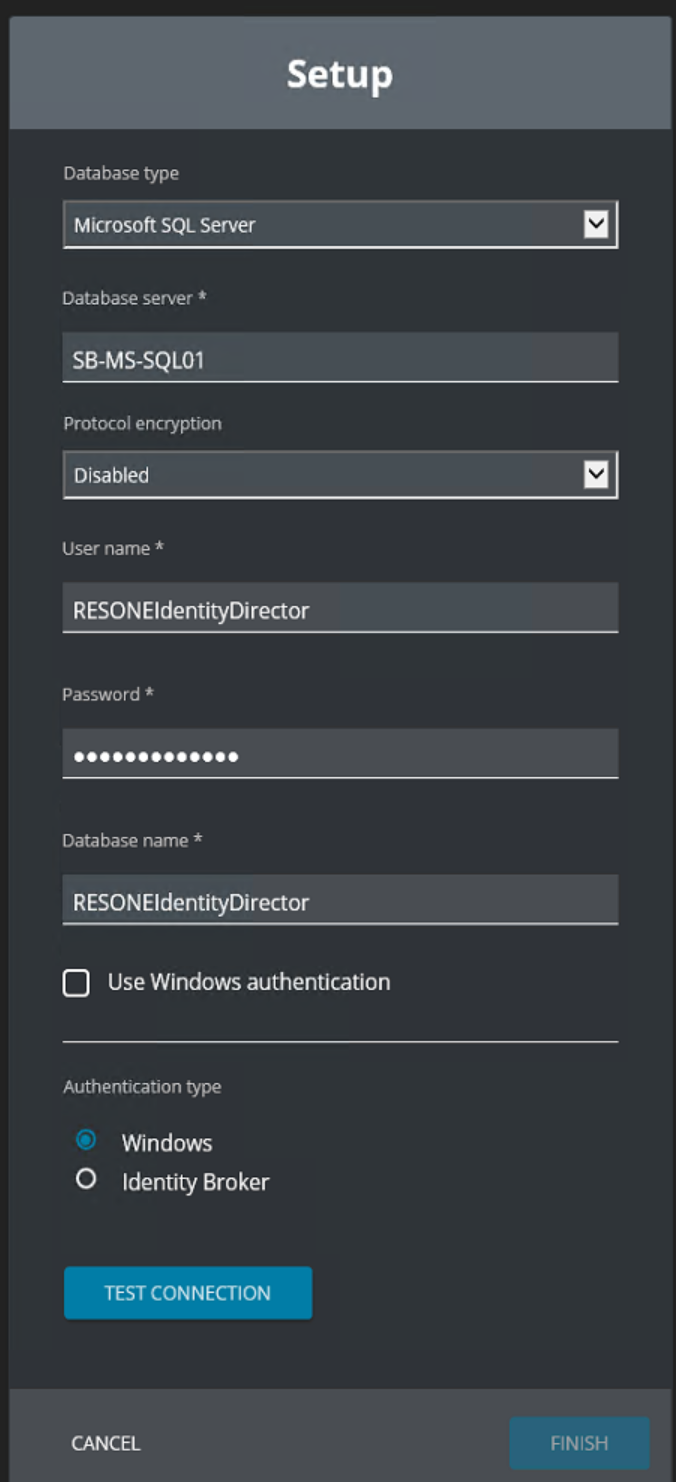
Task: Open the Microsoft SQL Server combo box
Action: 340,224
